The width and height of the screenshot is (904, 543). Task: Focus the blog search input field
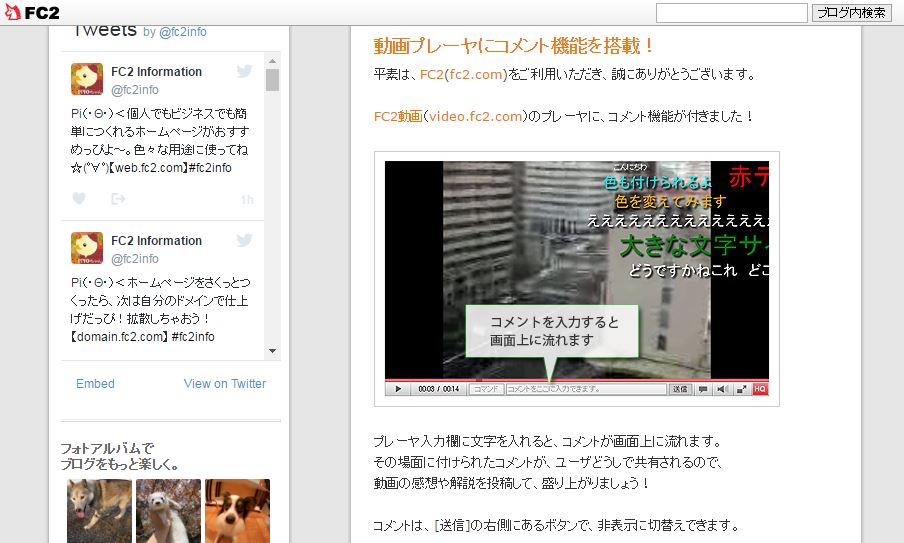[x=732, y=13]
